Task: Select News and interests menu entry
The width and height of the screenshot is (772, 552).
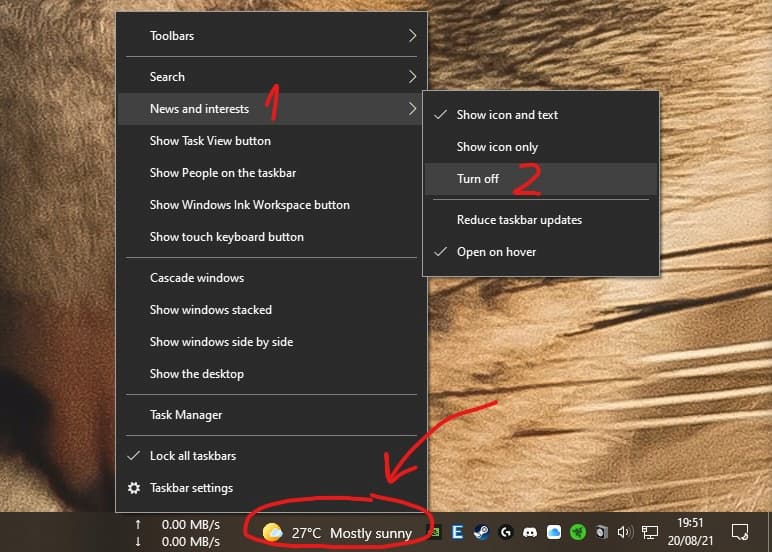Action: point(271,109)
